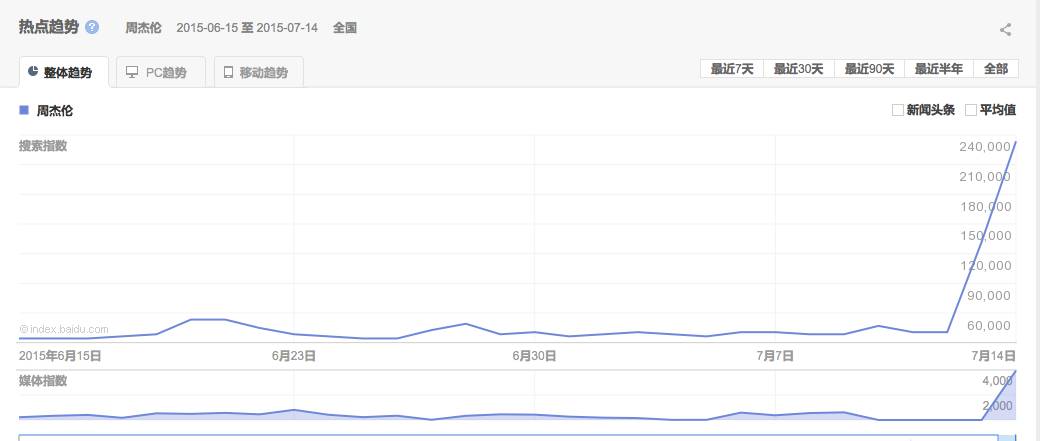1040x441 pixels.
Task: Click the date range 2015-06-15 至 2015-07-14
Action: click(247, 28)
